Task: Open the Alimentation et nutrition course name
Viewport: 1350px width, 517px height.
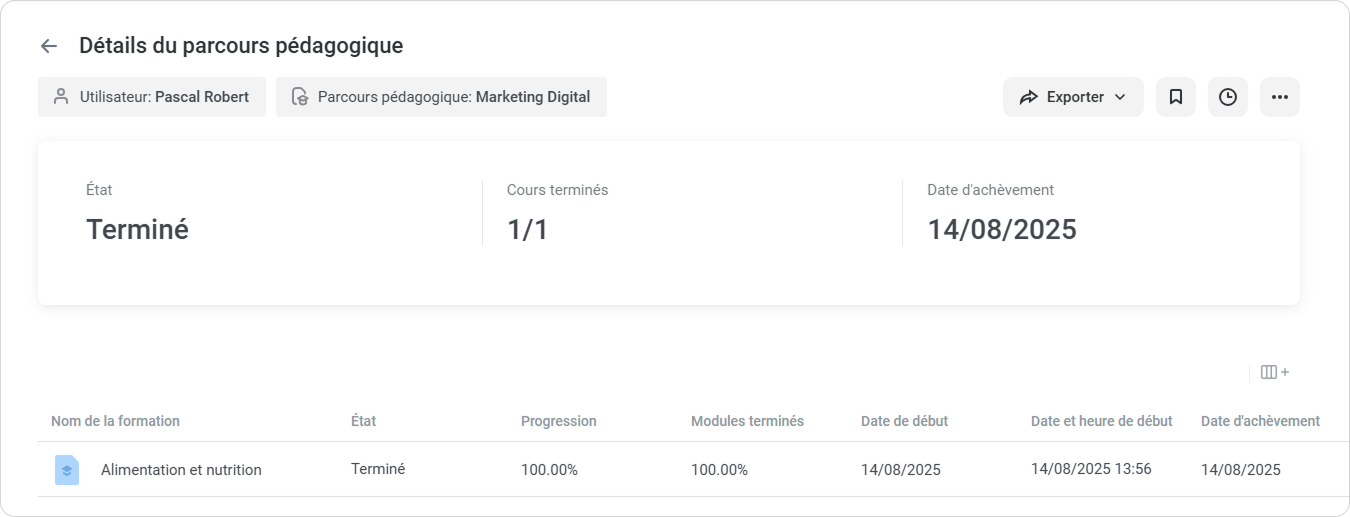Action: pyautogui.click(x=181, y=470)
